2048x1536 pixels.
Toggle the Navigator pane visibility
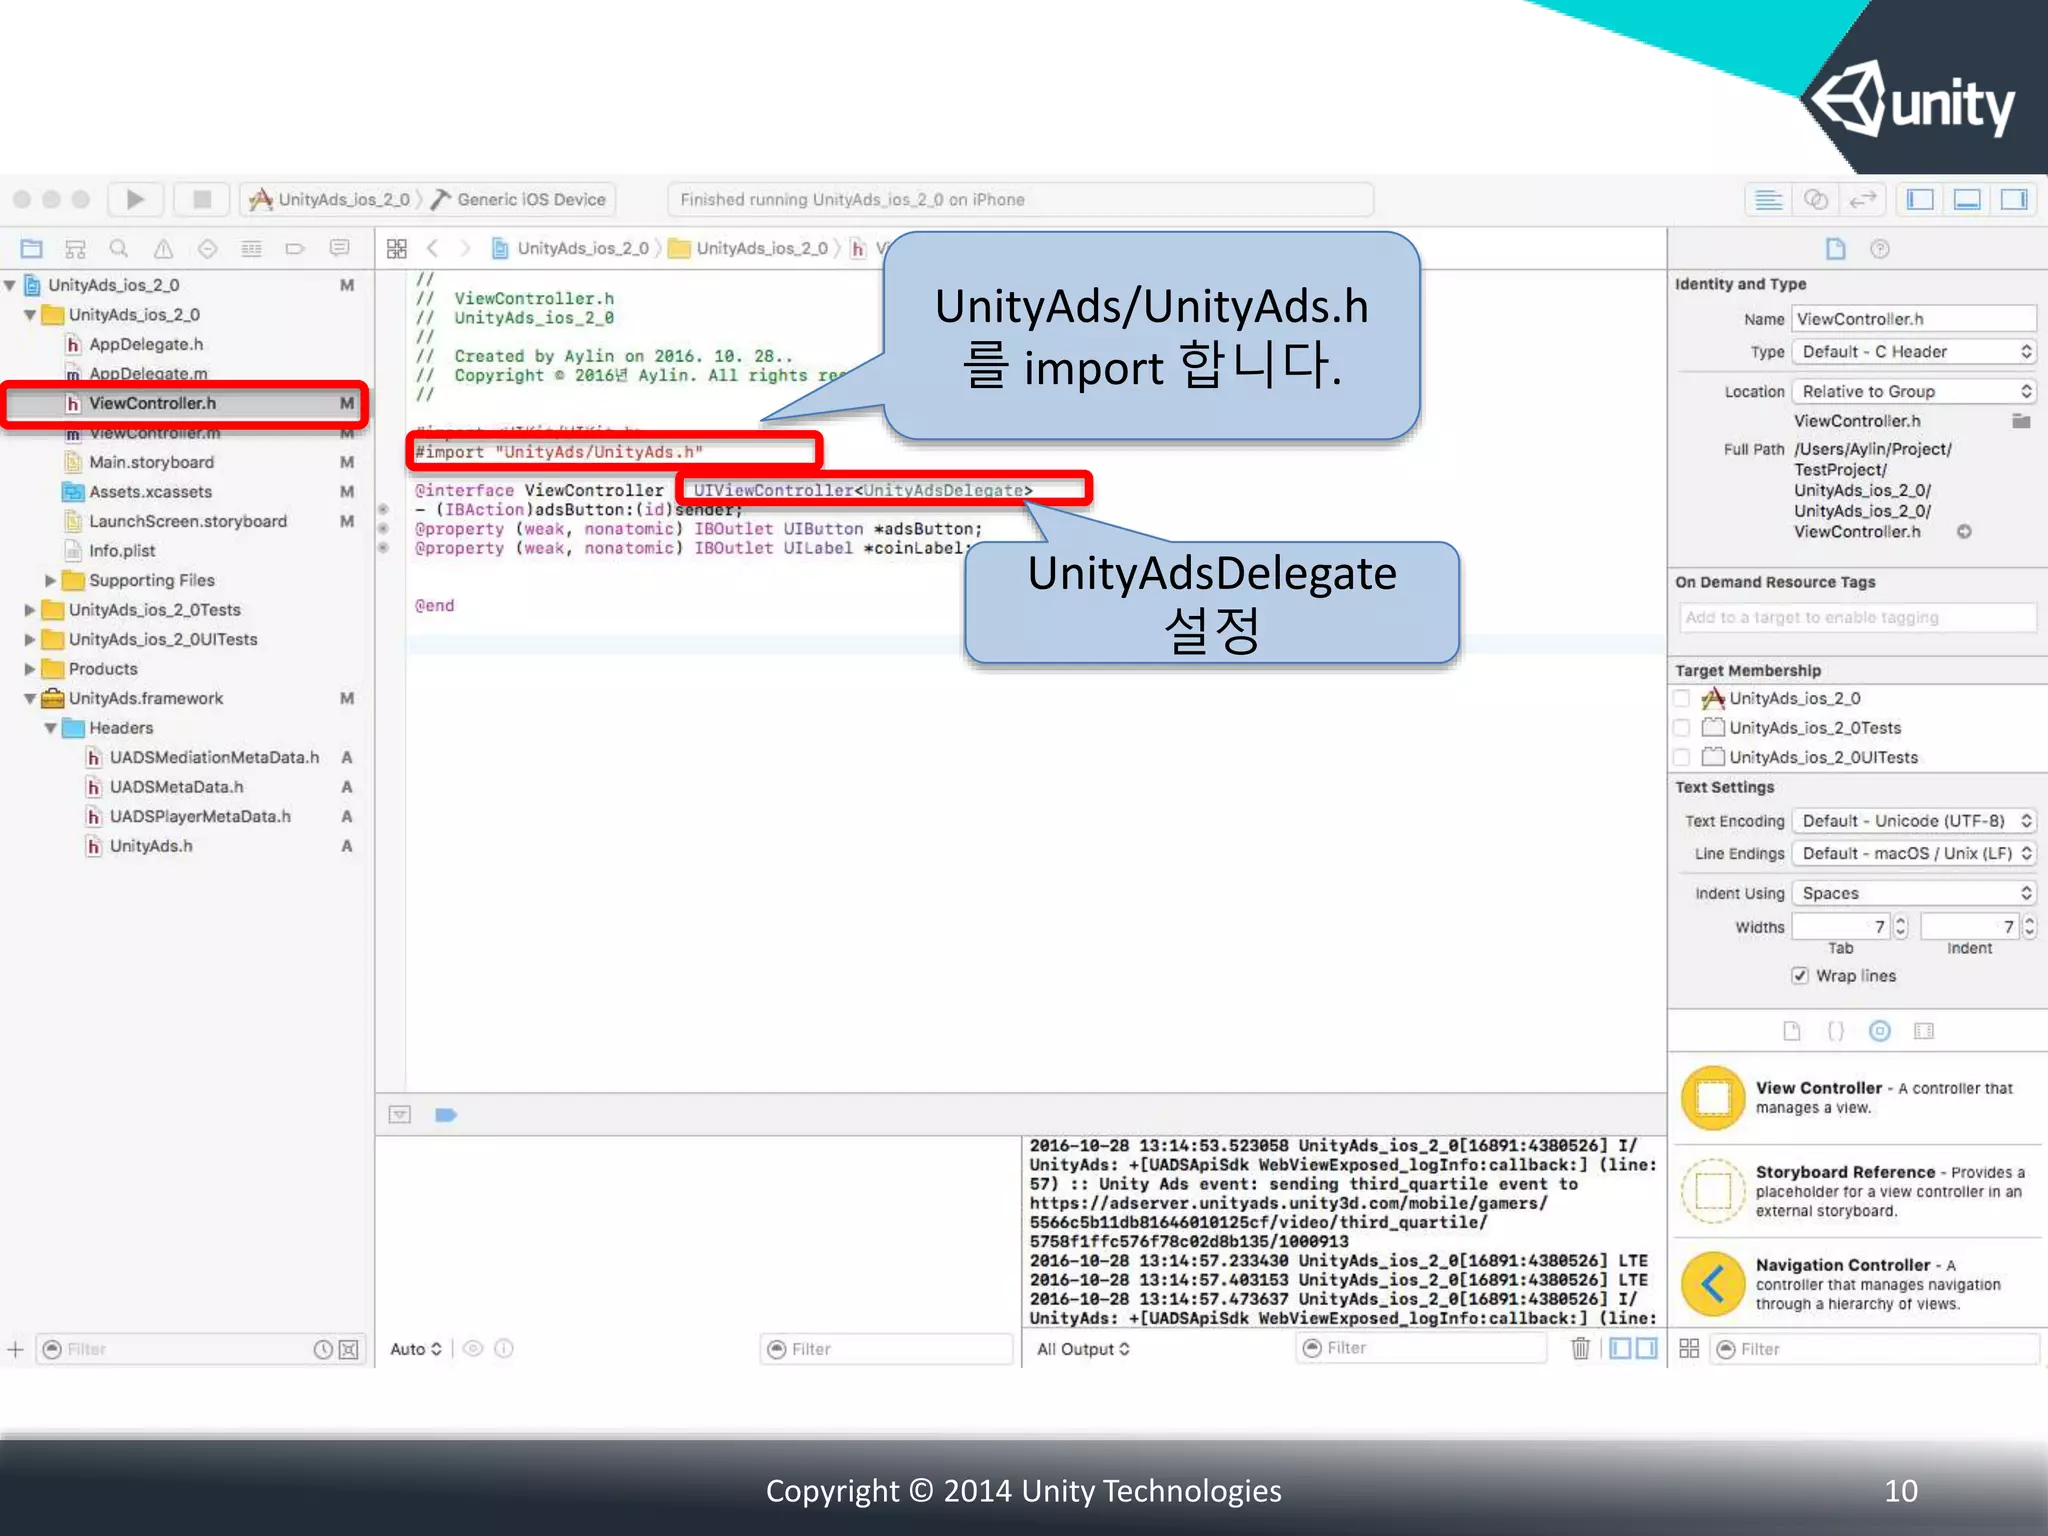pos(1920,200)
